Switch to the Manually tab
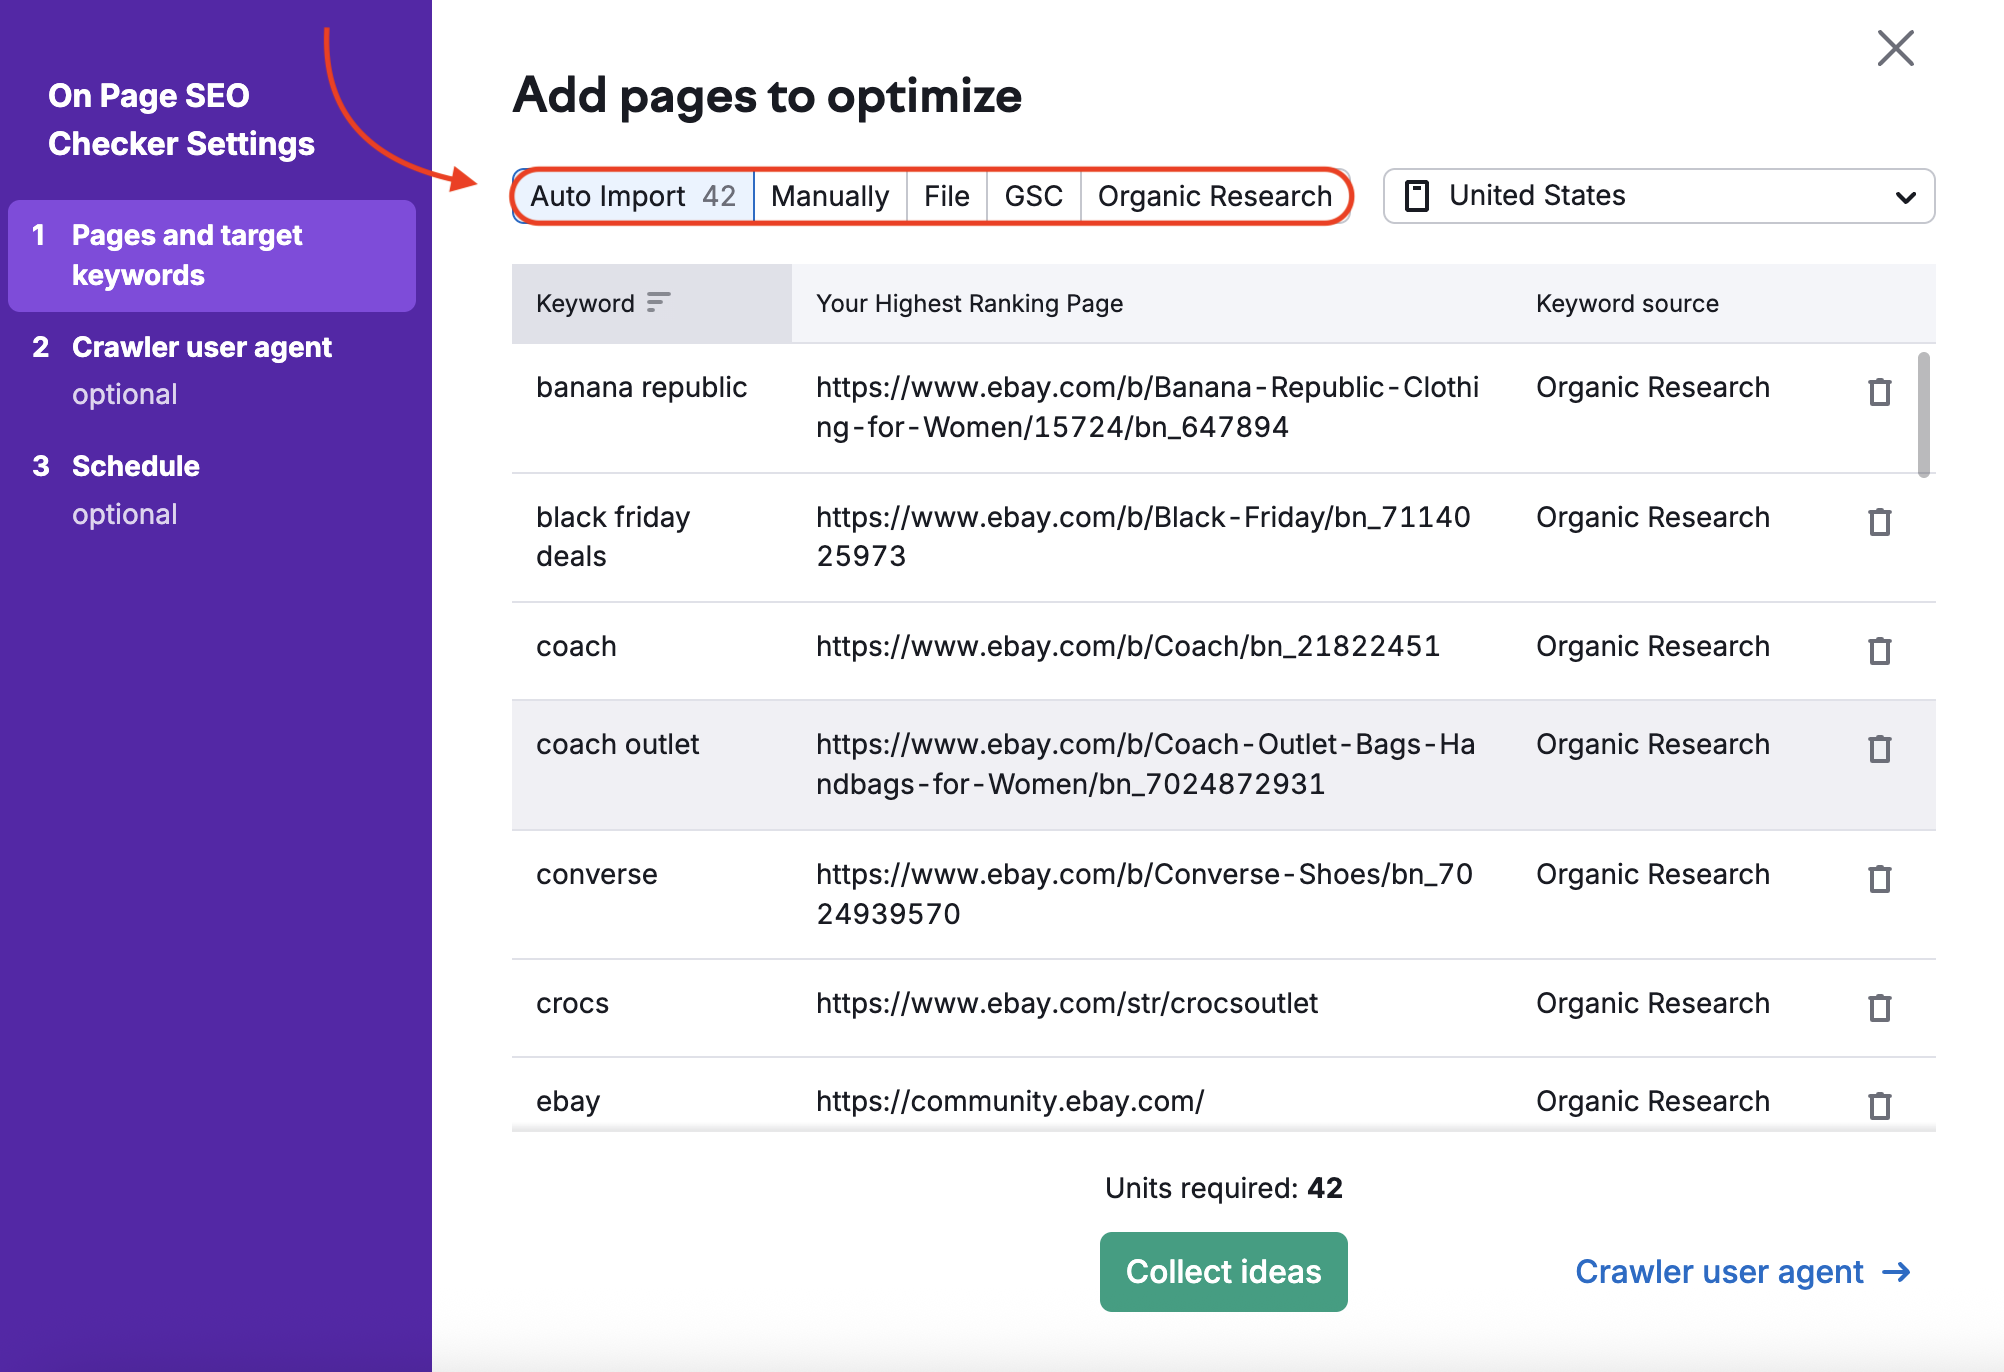 click(x=830, y=196)
